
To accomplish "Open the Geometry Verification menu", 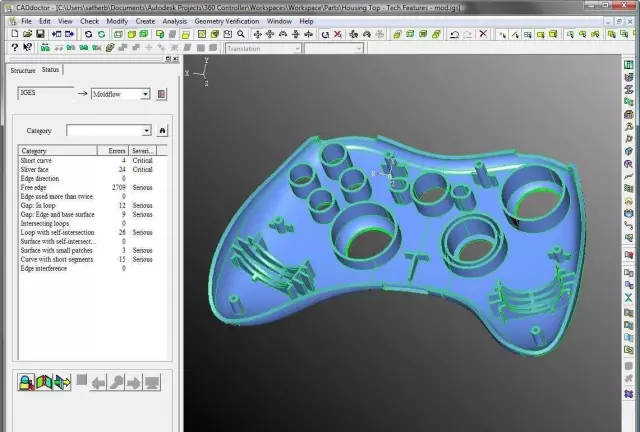I will click(x=227, y=21).
